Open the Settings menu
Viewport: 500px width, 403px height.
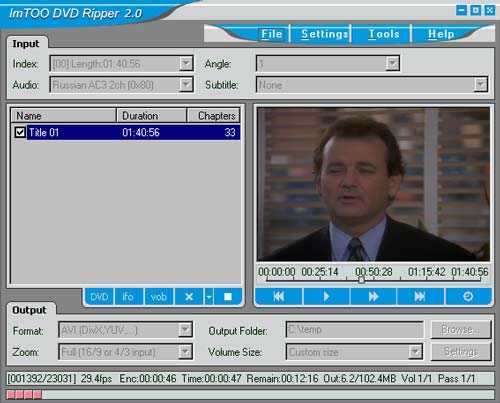[324, 34]
